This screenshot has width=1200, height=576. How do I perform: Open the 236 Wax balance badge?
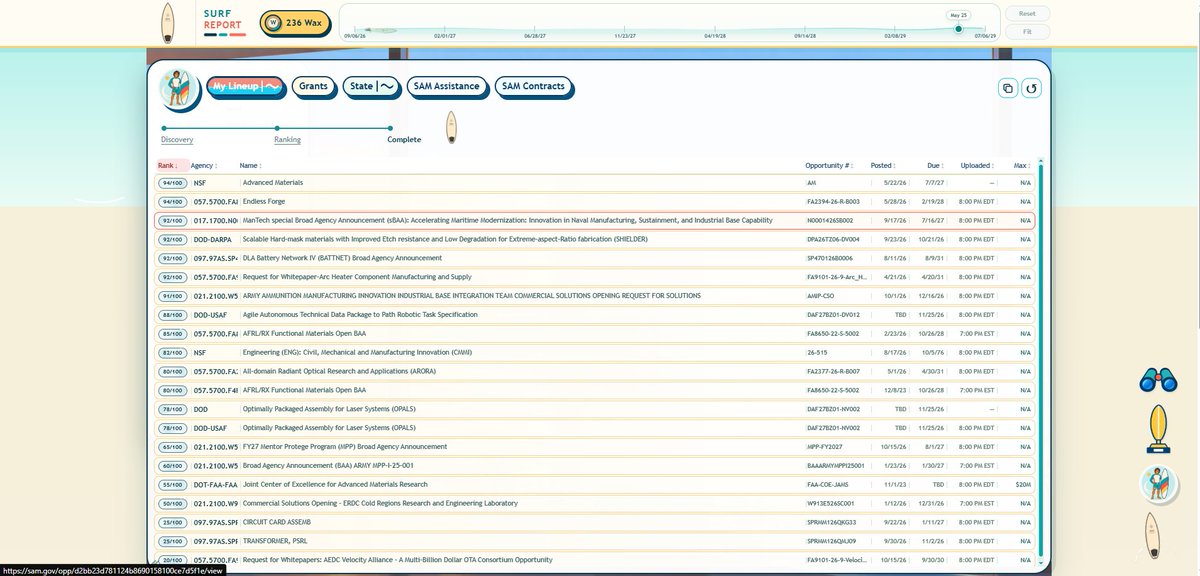294,22
